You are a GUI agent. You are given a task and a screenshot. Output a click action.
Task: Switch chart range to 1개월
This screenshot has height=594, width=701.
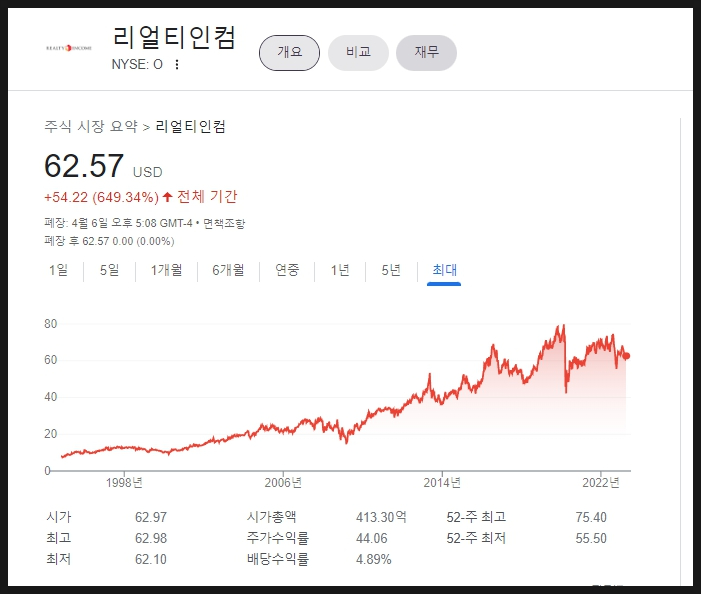click(x=166, y=270)
